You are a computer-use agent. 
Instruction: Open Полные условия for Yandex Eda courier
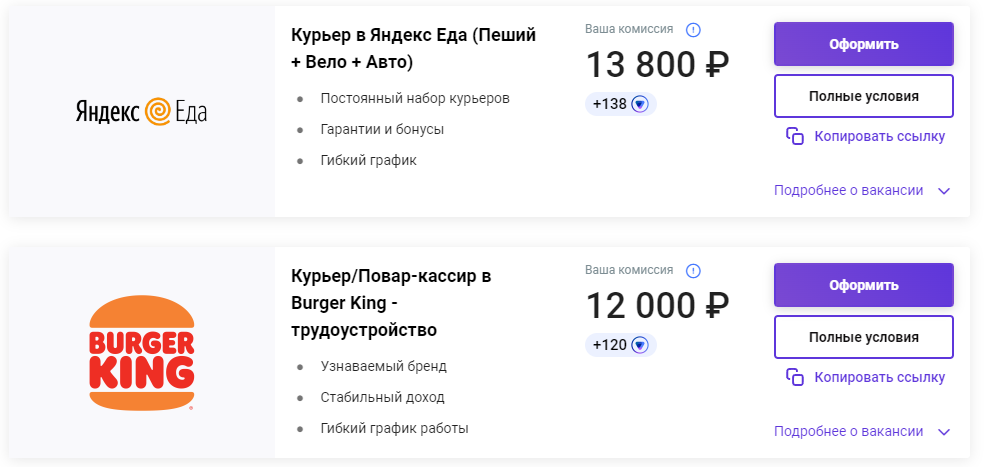864,96
